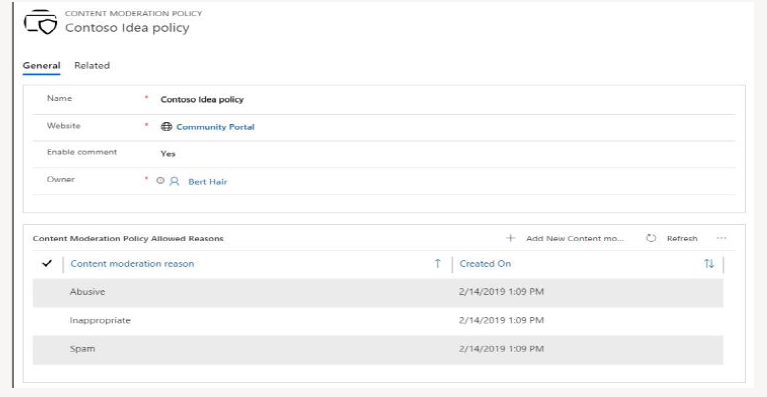Click the Contoso Idea policy page title
The image size is (767, 397).
[127, 28]
